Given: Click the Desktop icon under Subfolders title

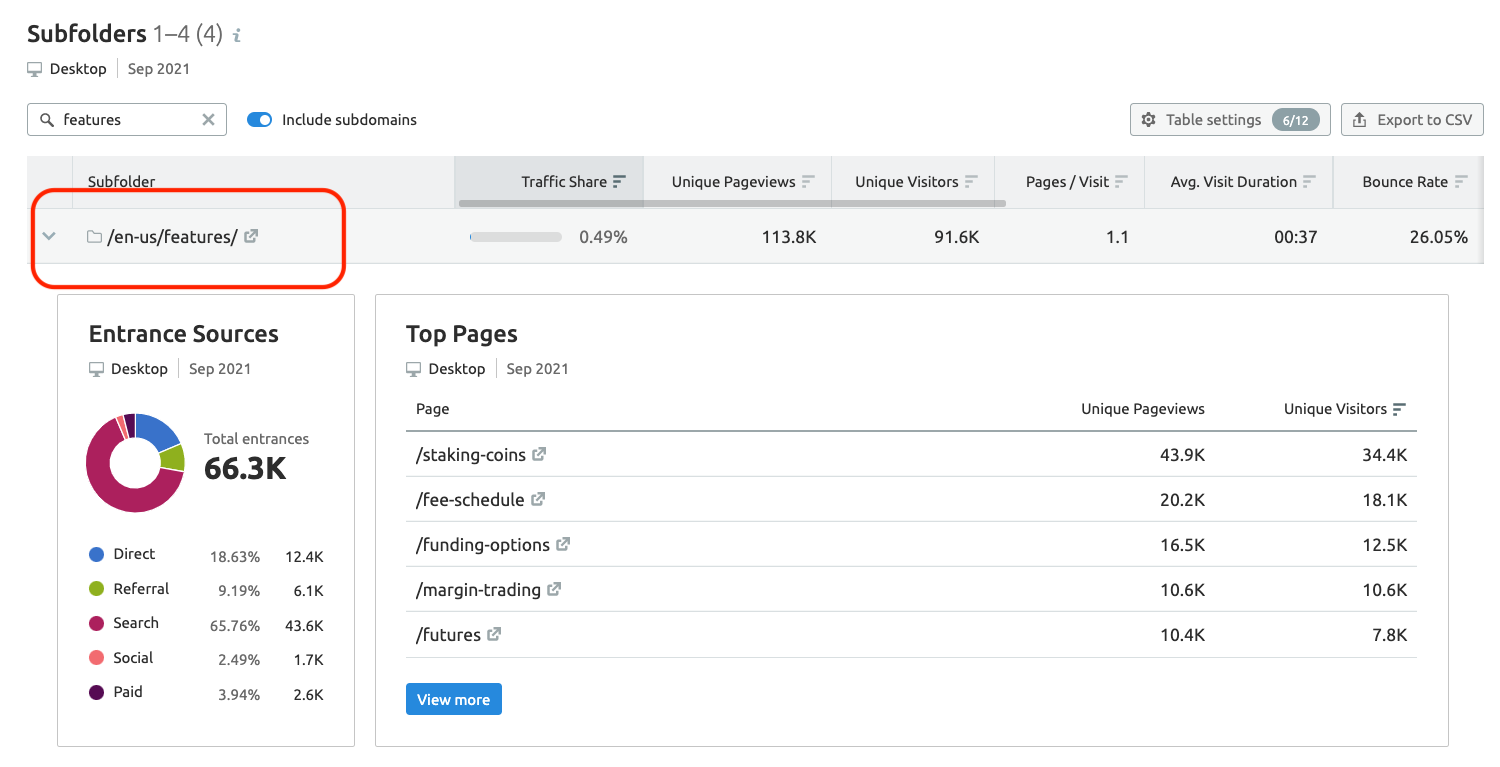Looking at the screenshot, I should click(x=35, y=69).
